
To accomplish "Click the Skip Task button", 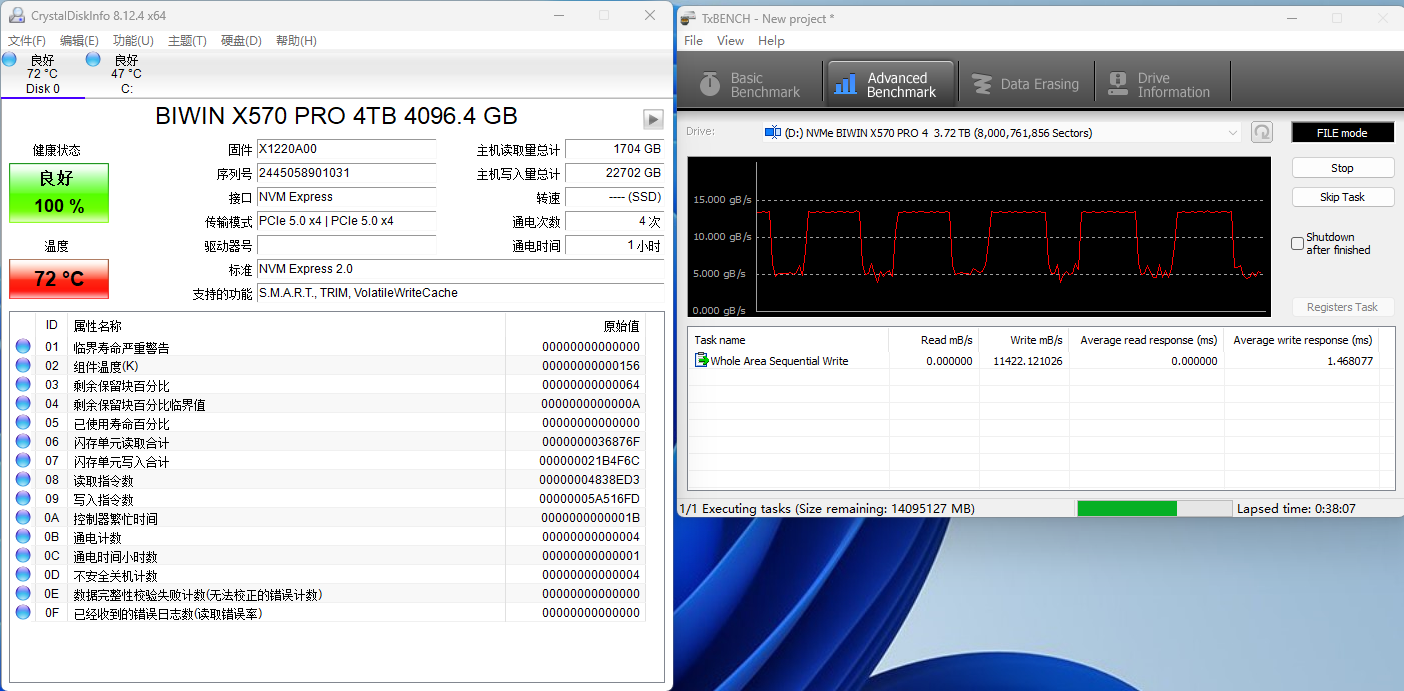I will click(x=1342, y=197).
